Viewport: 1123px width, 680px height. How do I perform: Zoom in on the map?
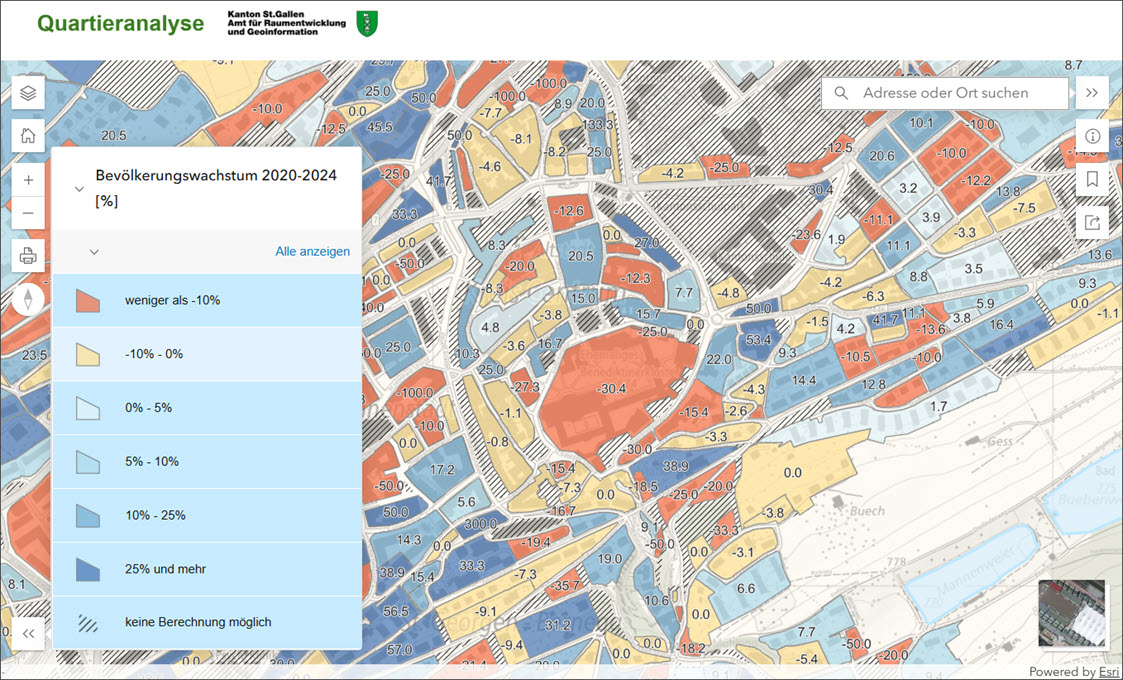[28, 181]
